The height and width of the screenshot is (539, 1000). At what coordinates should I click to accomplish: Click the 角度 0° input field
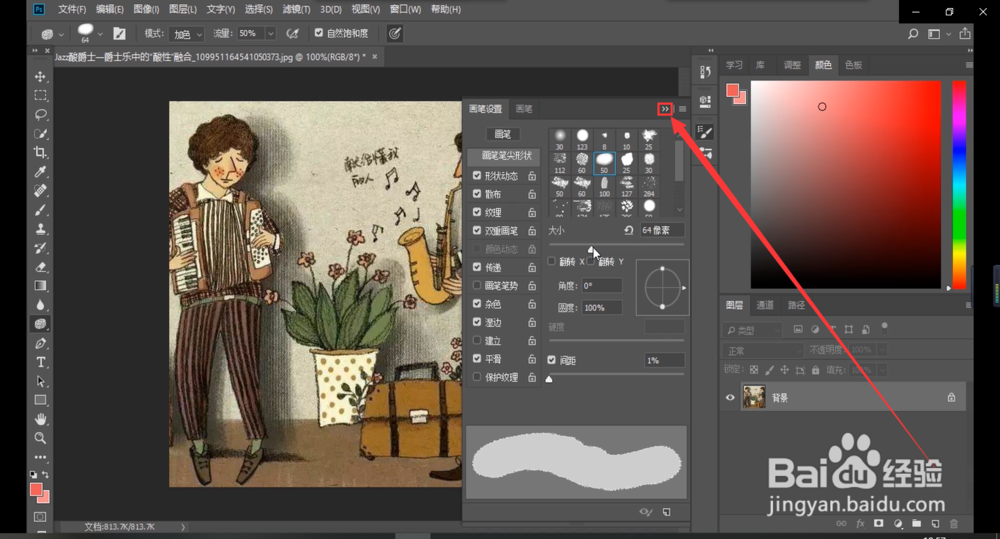[x=601, y=286]
